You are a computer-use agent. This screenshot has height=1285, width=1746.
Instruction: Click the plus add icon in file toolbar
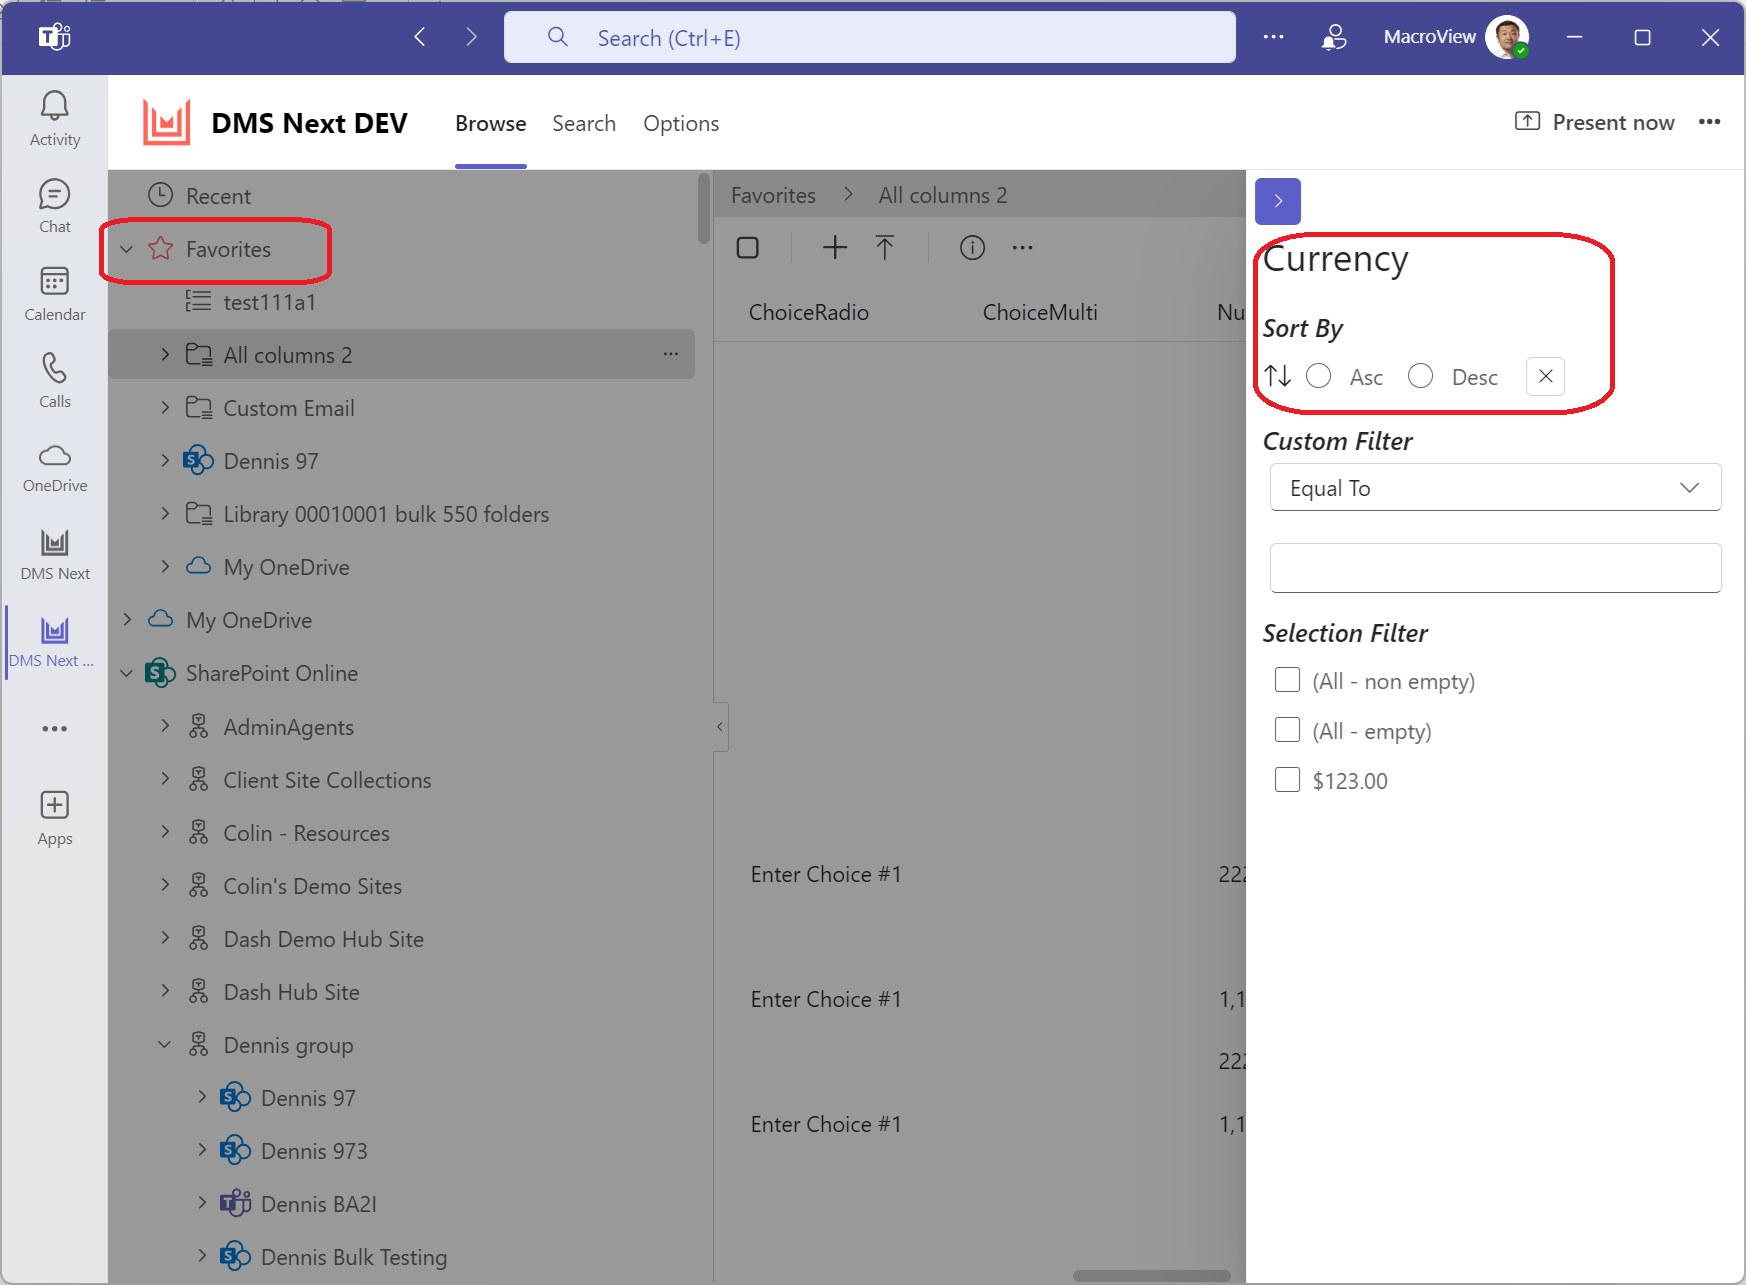coord(835,247)
